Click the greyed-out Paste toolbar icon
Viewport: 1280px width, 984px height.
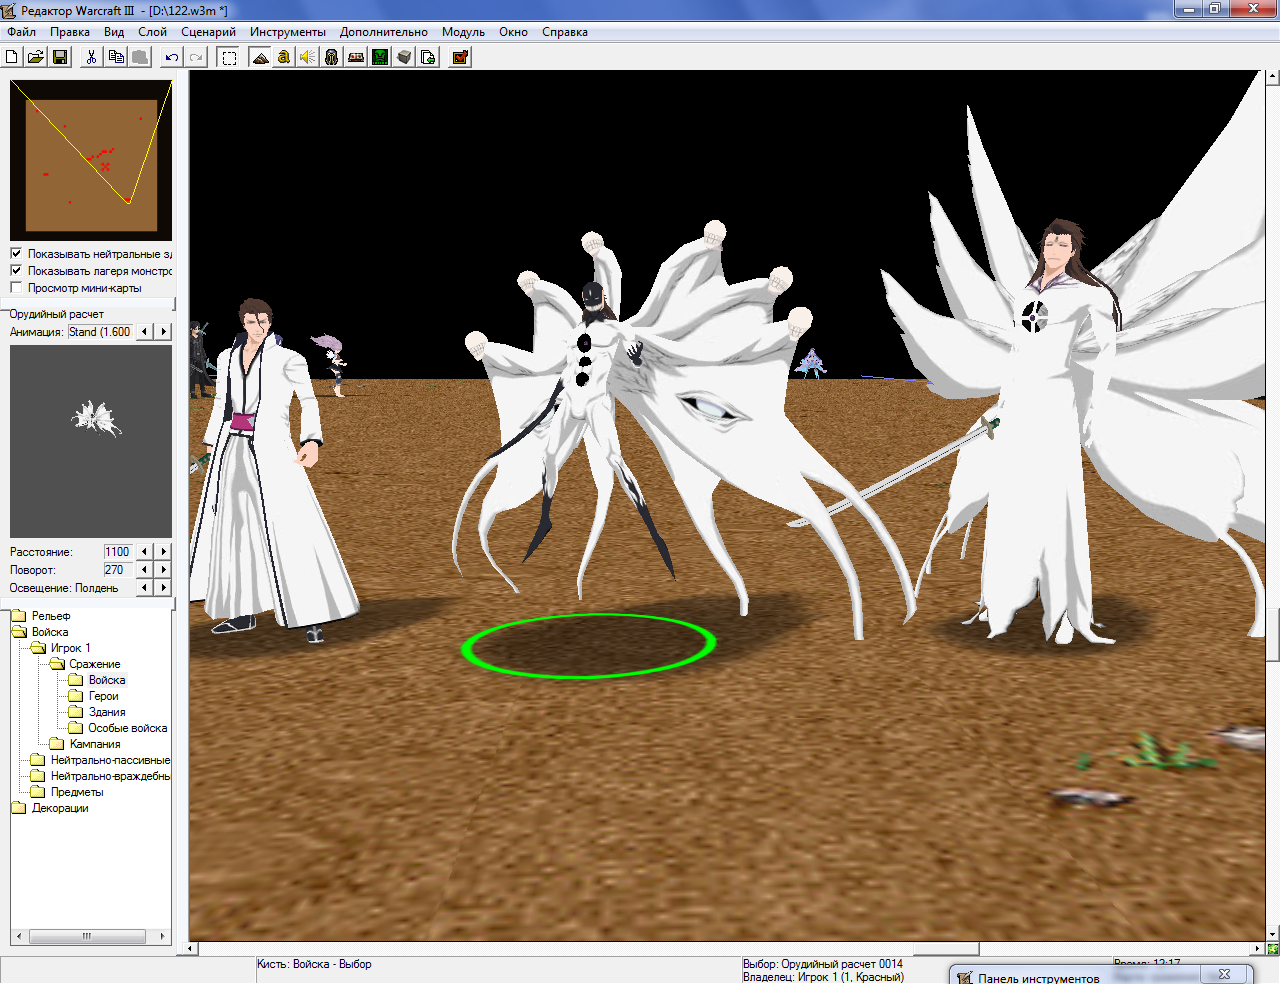pyautogui.click(x=140, y=57)
